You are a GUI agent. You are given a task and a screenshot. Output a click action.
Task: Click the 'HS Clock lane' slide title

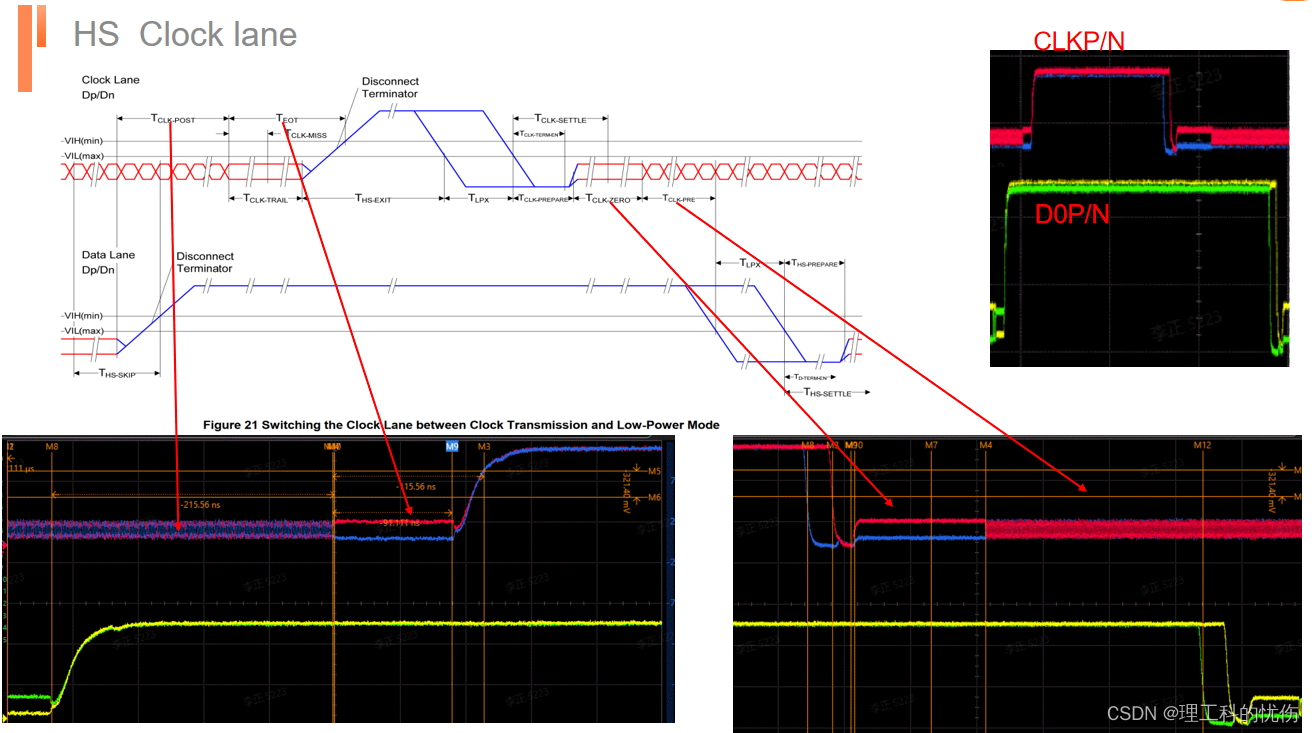click(185, 34)
